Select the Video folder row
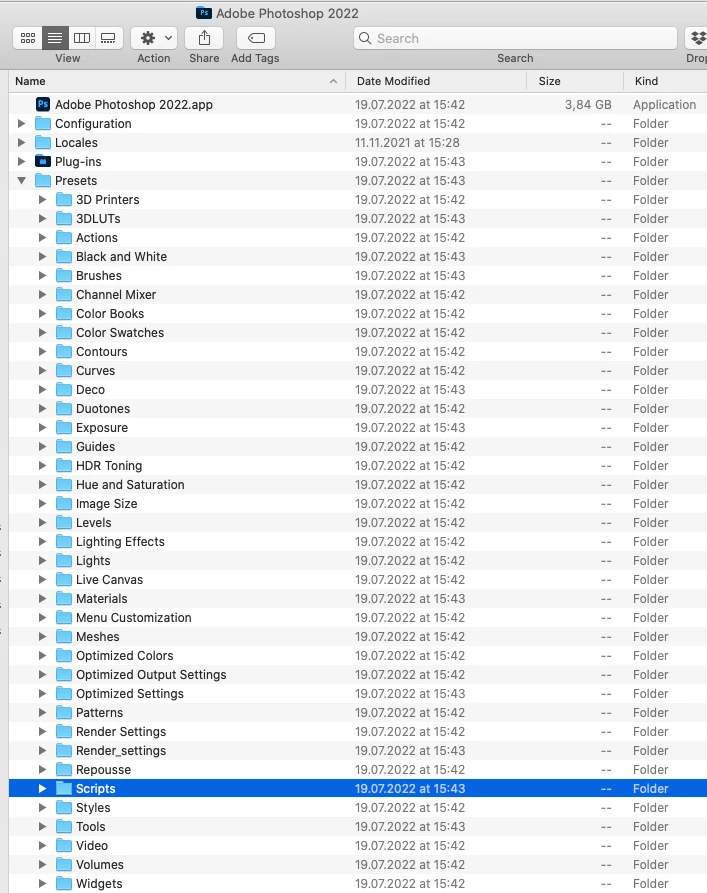The height and width of the screenshot is (893, 707). 358,846
